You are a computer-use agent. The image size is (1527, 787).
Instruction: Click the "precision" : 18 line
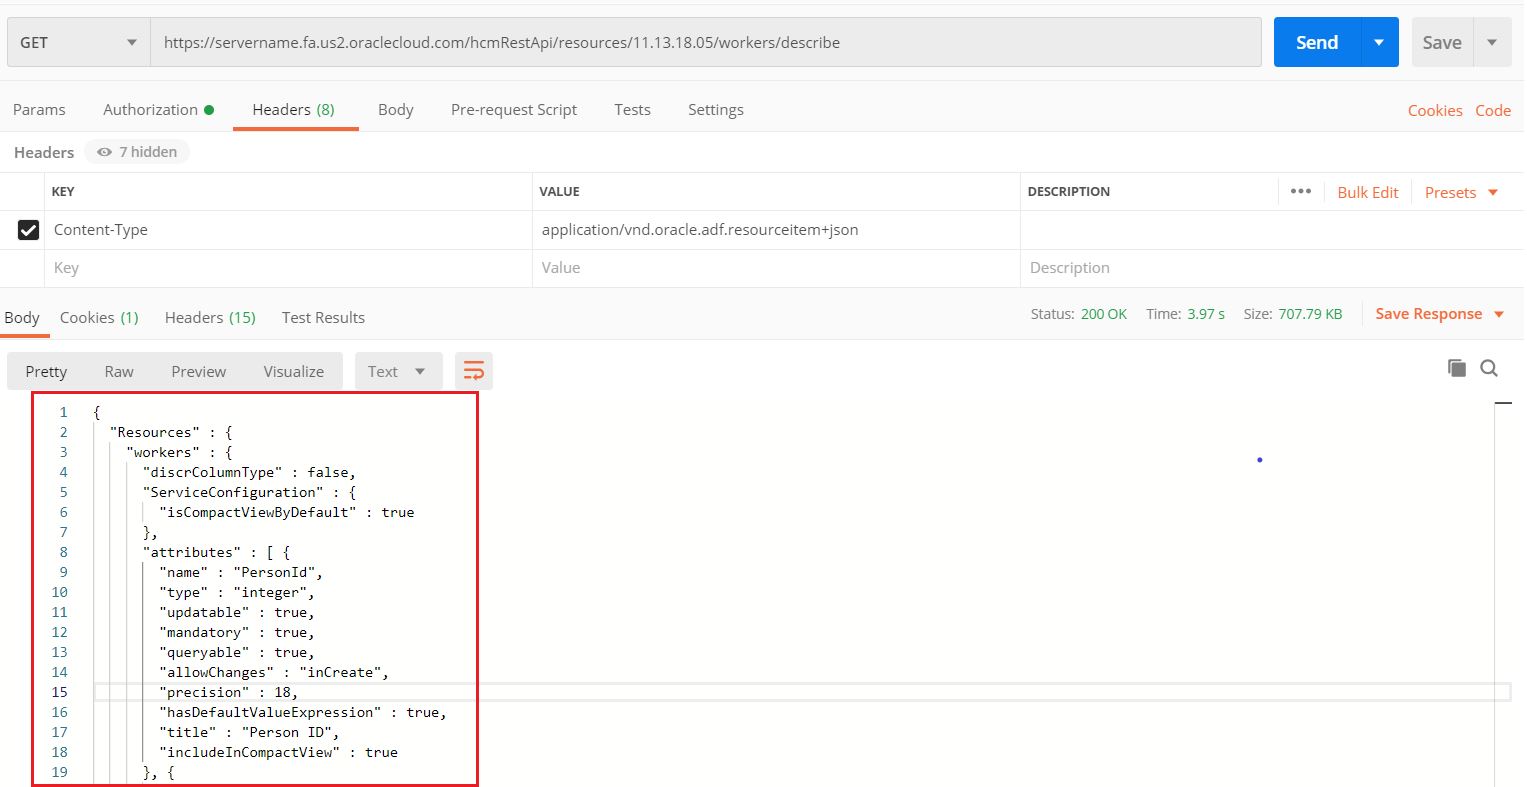[228, 692]
